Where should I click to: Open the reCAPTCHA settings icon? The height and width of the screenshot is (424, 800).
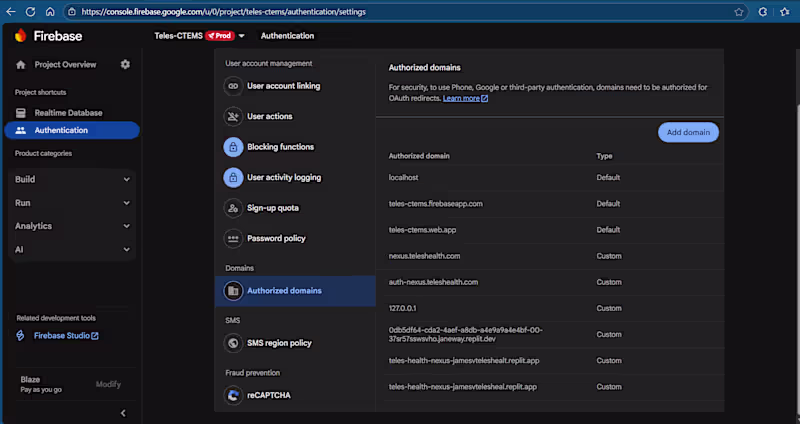[233, 395]
